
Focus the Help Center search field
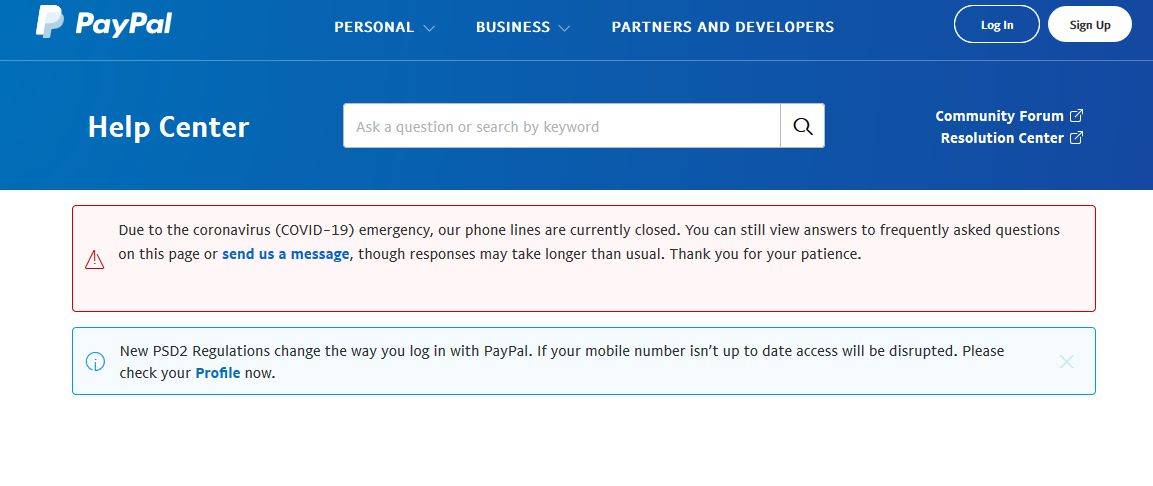point(562,126)
